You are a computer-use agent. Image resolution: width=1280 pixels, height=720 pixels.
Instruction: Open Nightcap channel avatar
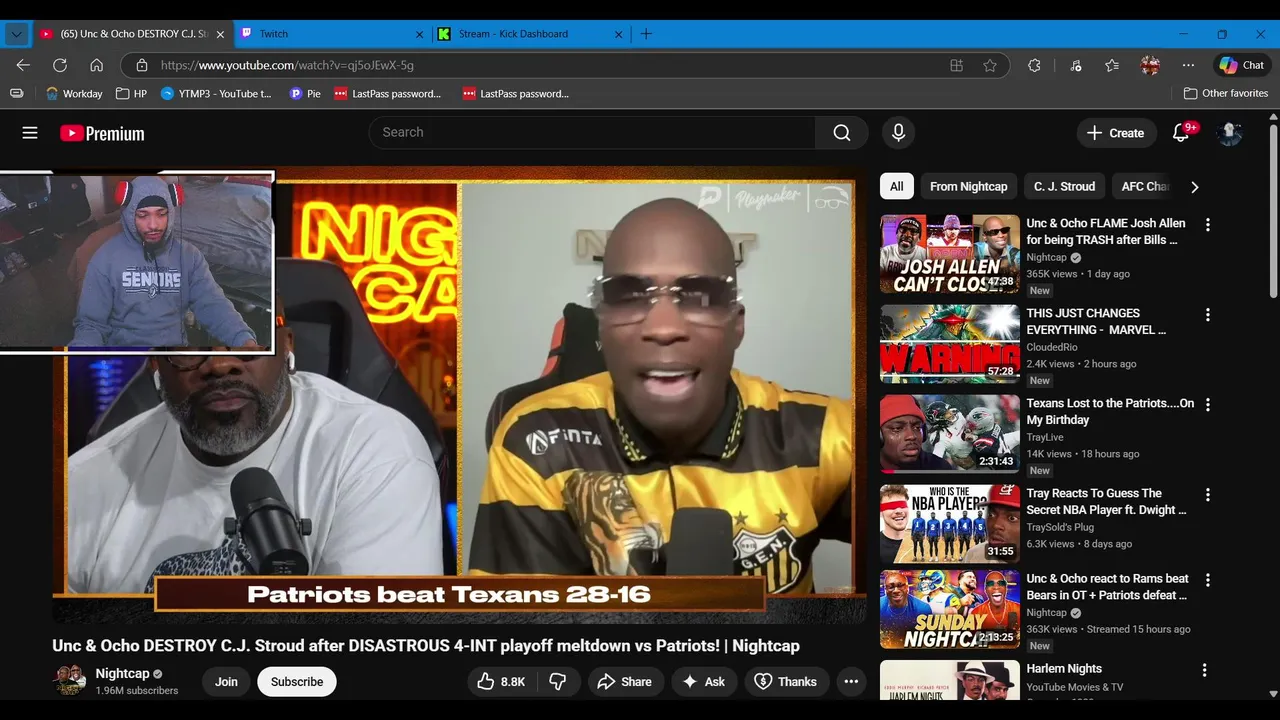69,681
